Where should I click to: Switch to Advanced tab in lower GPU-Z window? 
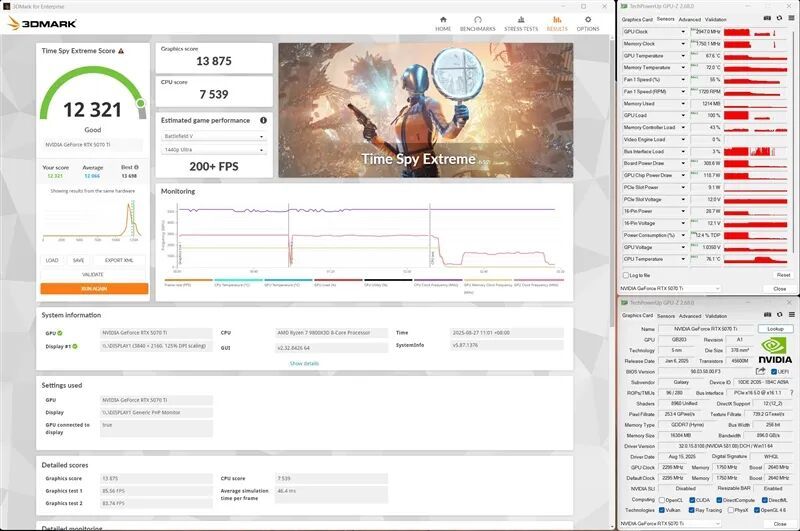click(x=690, y=316)
